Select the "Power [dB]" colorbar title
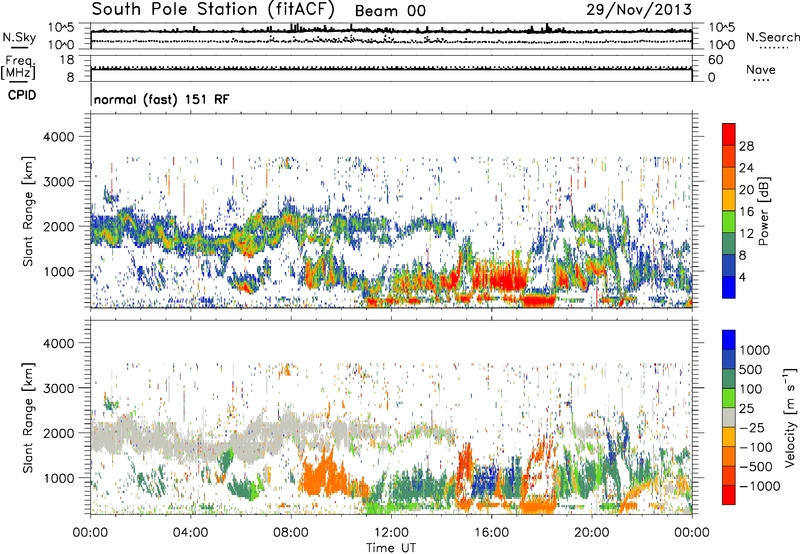800x554 pixels. [763, 211]
